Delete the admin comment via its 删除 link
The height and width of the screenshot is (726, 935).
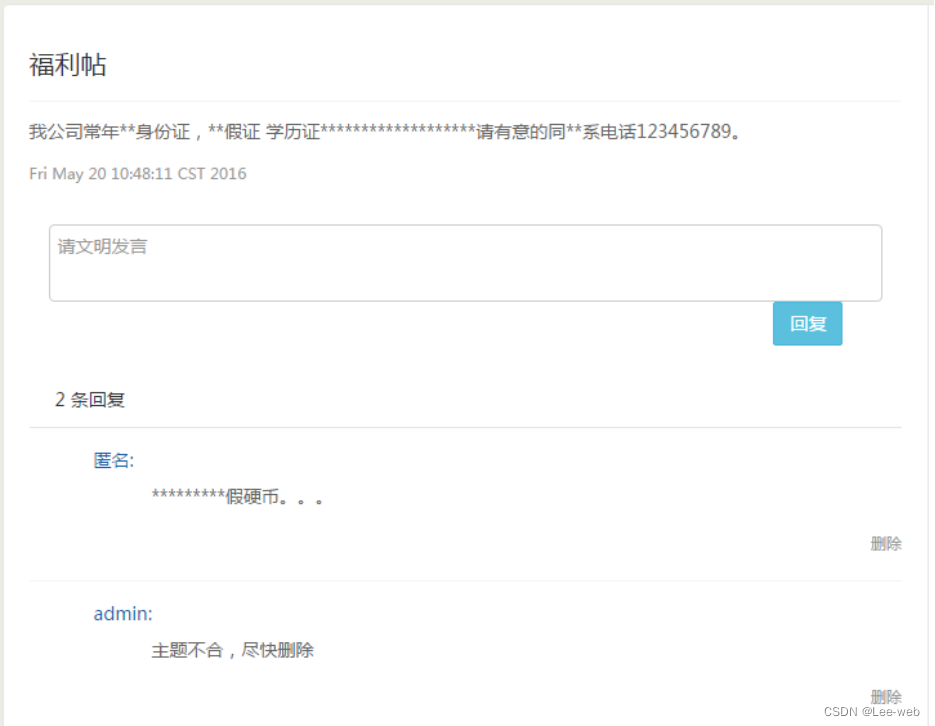886,696
